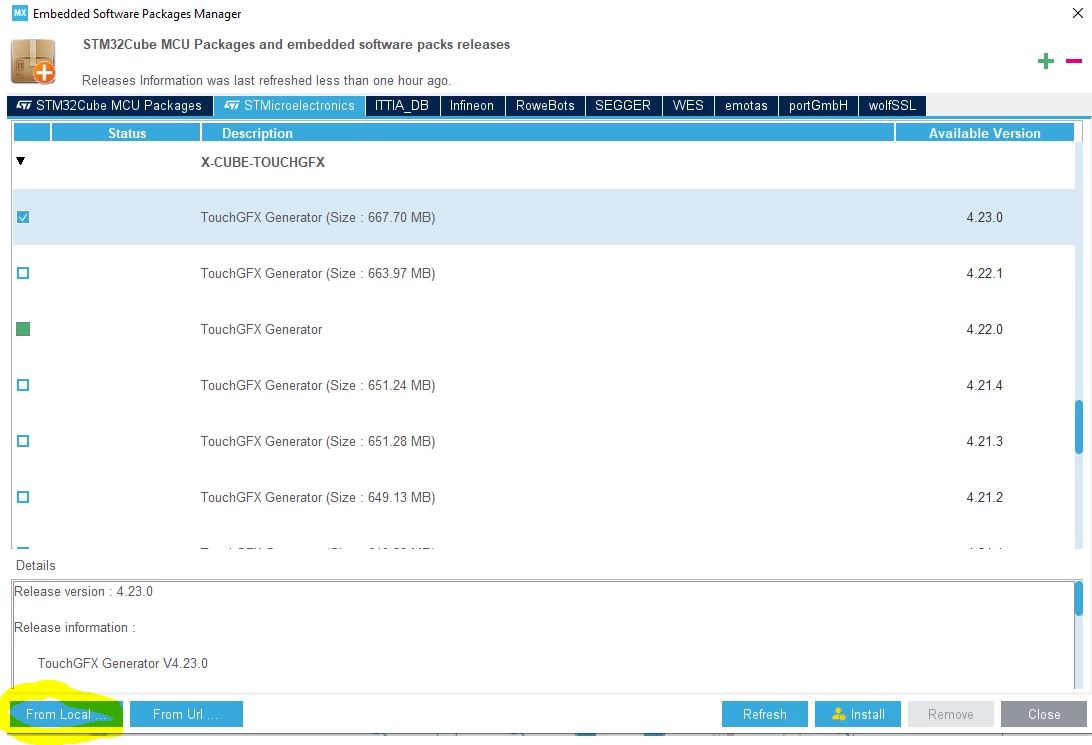The image size is (1092, 745).
Task: Click the pink minus collapse-all icon
Action: [x=1073, y=61]
